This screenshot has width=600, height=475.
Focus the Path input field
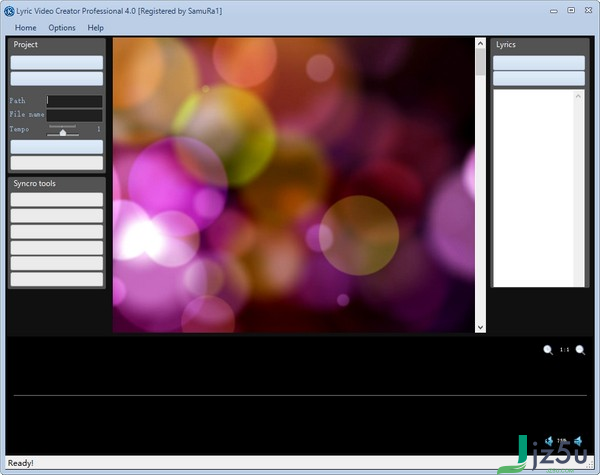click(74, 101)
